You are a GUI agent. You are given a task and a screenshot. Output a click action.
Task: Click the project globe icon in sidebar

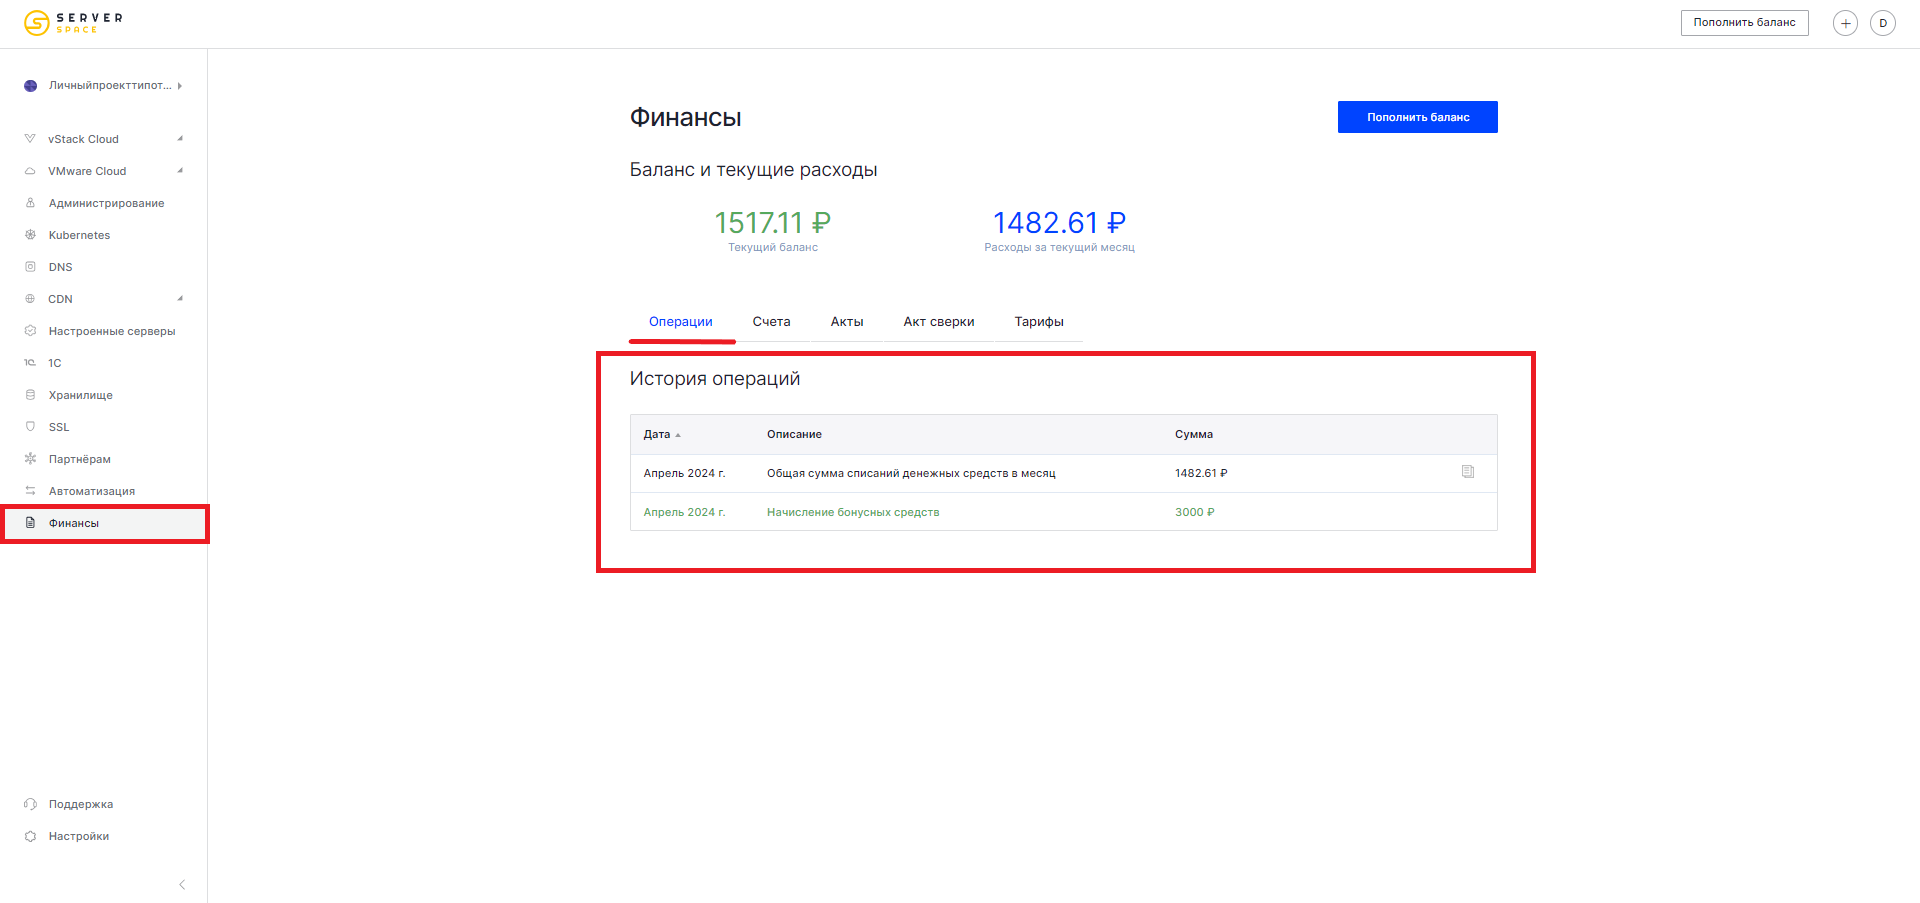(x=30, y=86)
